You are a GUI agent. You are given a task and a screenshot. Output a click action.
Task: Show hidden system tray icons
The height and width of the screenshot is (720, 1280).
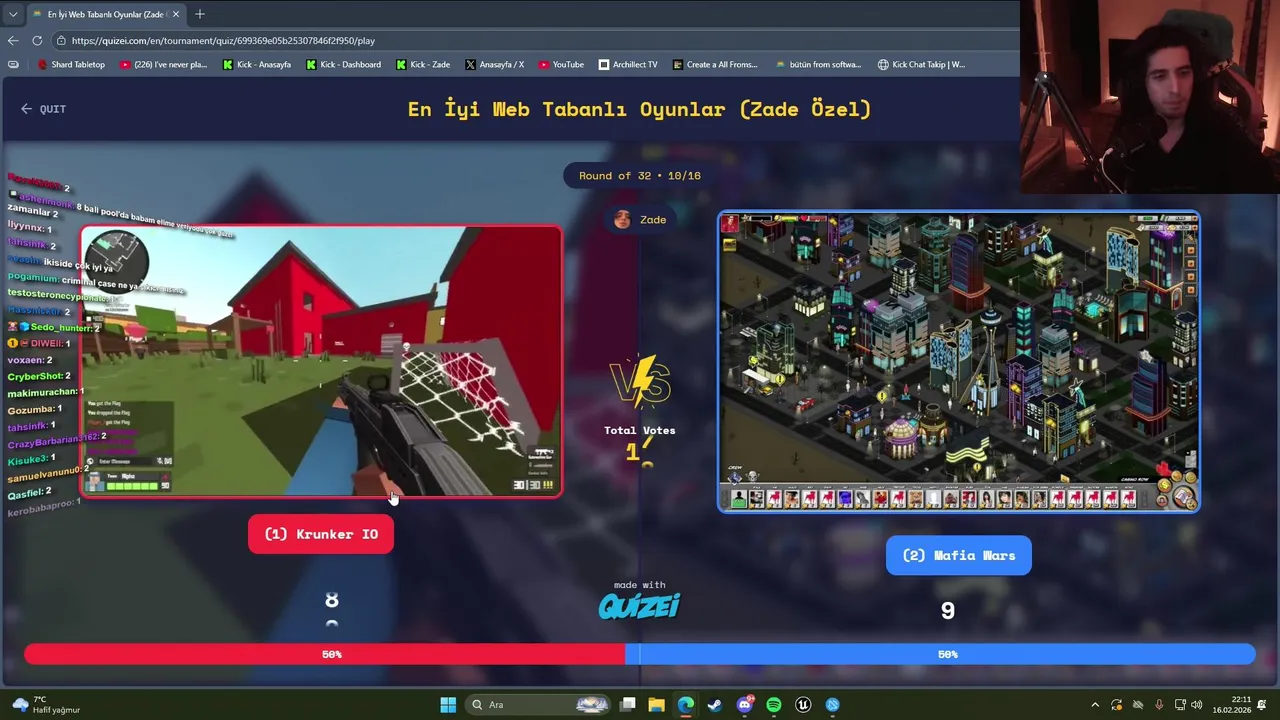point(1095,705)
